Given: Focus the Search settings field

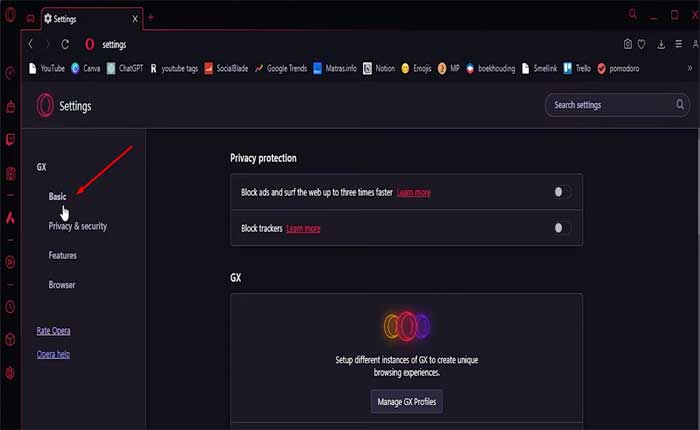Looking at the screenshot, I should (x=617, y=105).
